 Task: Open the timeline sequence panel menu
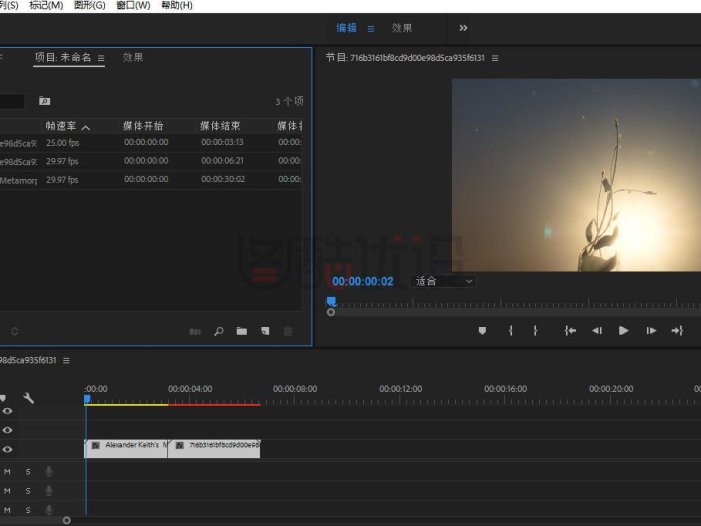point(66,360)
